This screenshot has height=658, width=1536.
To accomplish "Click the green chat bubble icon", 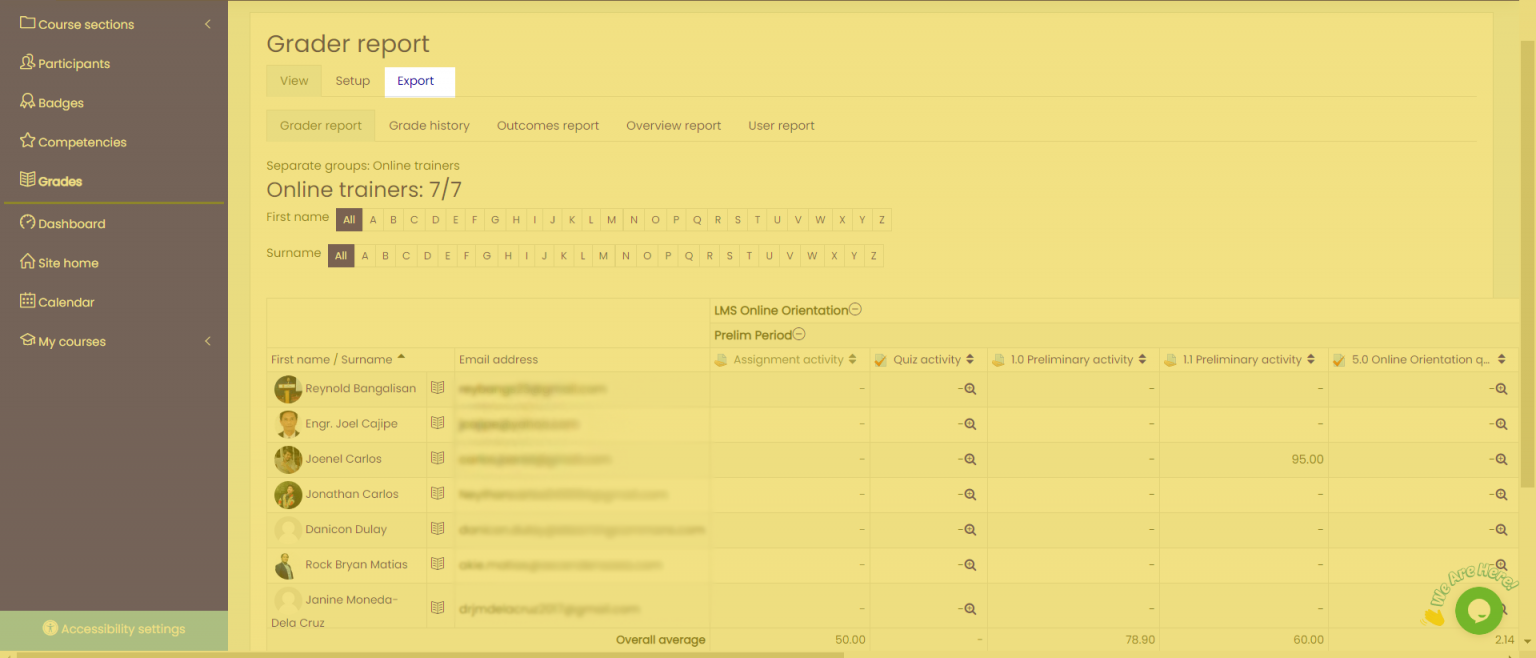I will pos(1479,610).
